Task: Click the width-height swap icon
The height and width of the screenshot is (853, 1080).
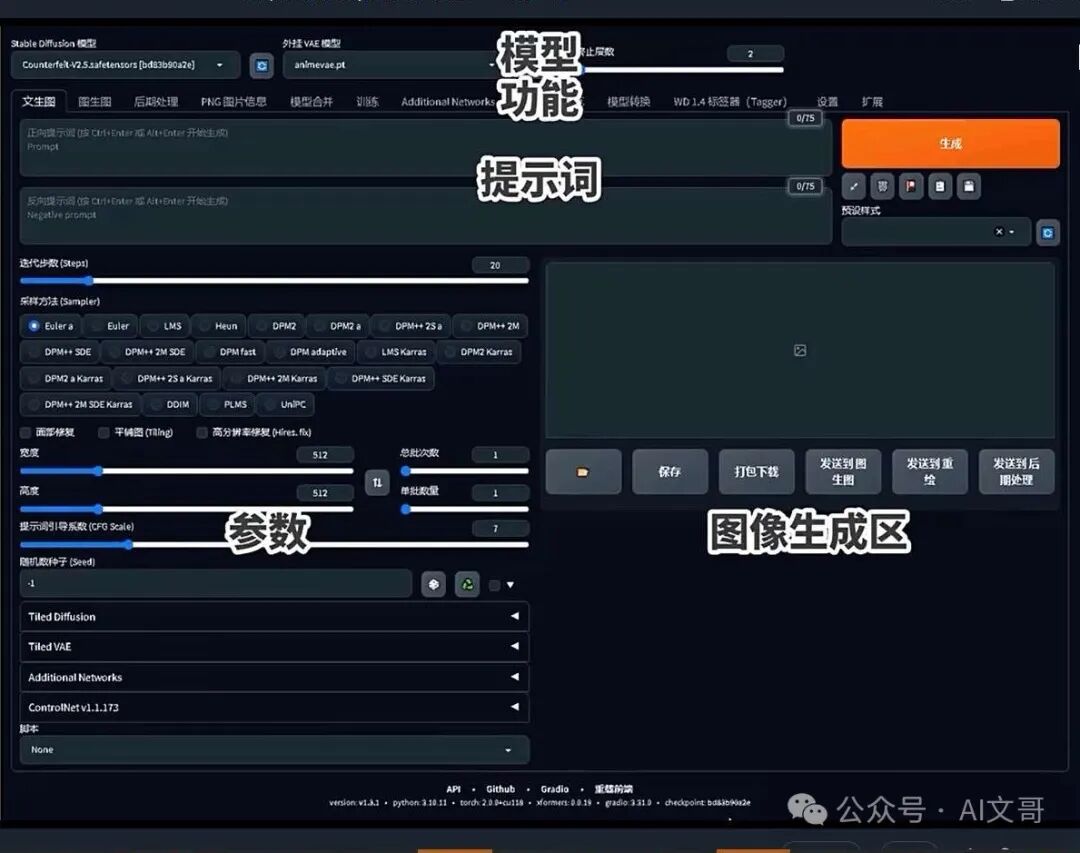Action: (x=378, y=482)
